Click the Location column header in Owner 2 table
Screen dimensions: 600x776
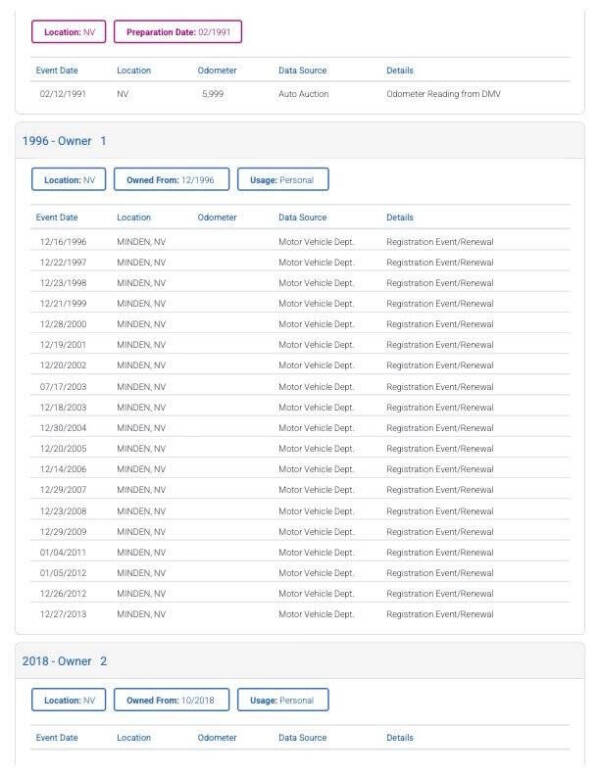(x=134, y=737)
